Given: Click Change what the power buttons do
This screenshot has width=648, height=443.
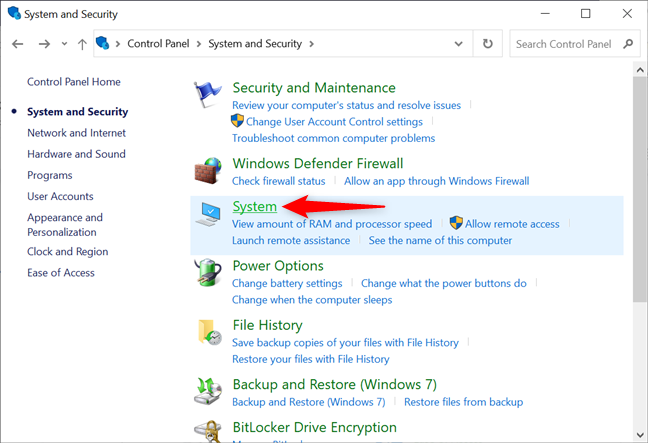Looking at the screenshot, I should click(x=444, y=283).
